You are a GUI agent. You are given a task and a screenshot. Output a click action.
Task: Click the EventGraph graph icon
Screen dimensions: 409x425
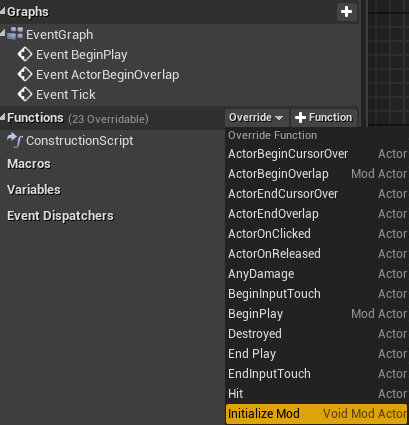click(x=15, y=34)
